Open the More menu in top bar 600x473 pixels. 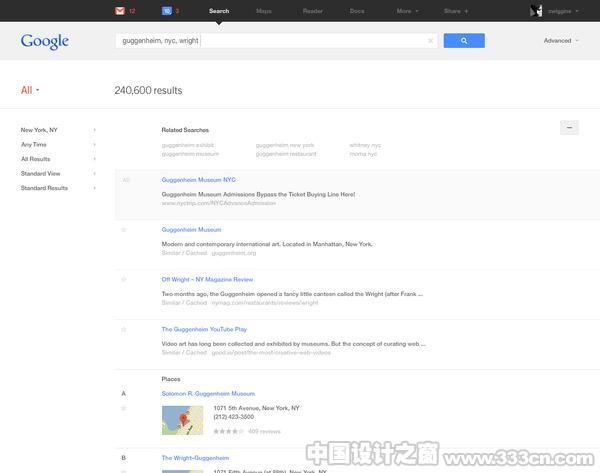coord(407,11)
